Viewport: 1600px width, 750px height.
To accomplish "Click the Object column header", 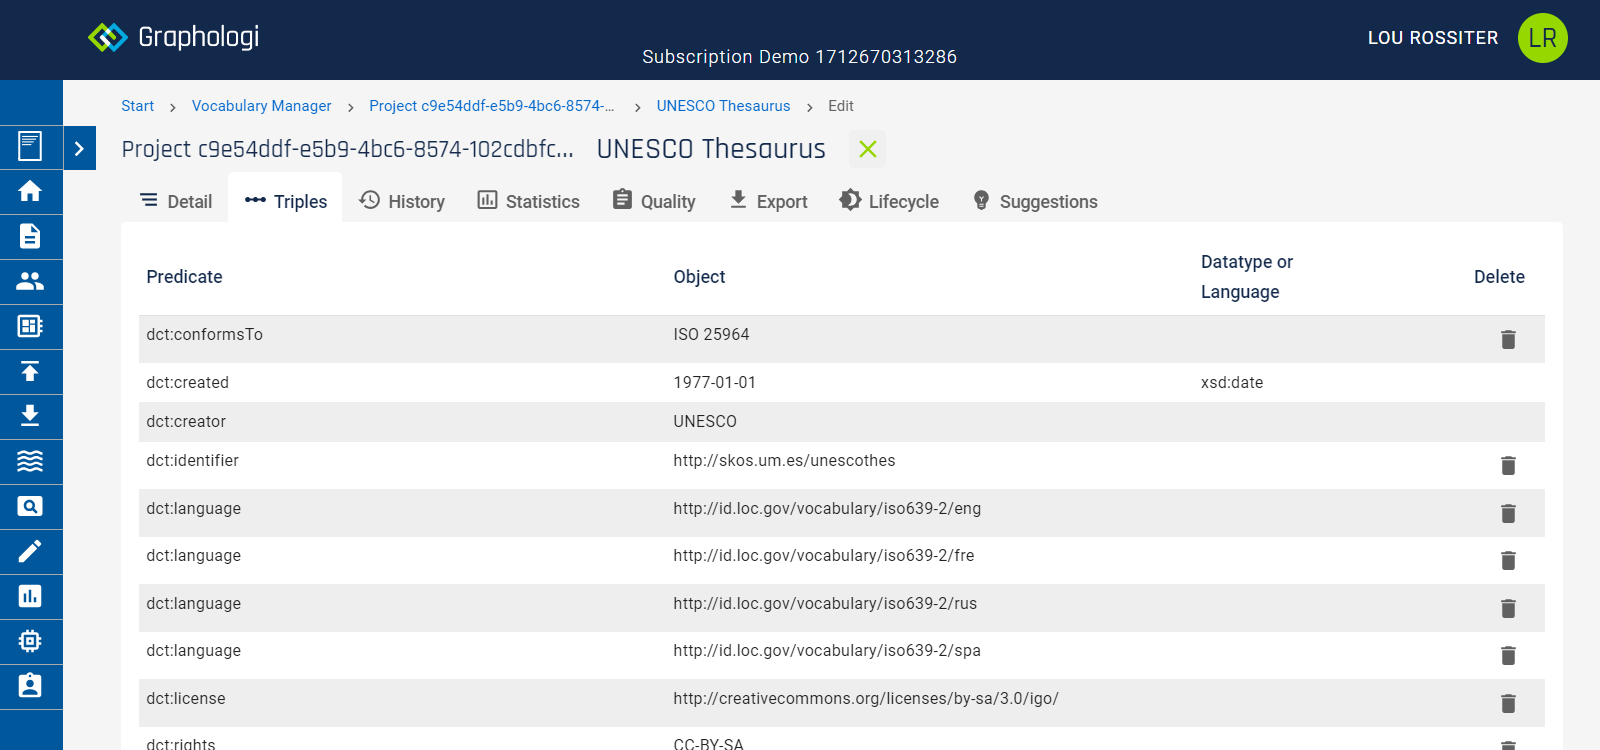I will (x=699, y=277).
